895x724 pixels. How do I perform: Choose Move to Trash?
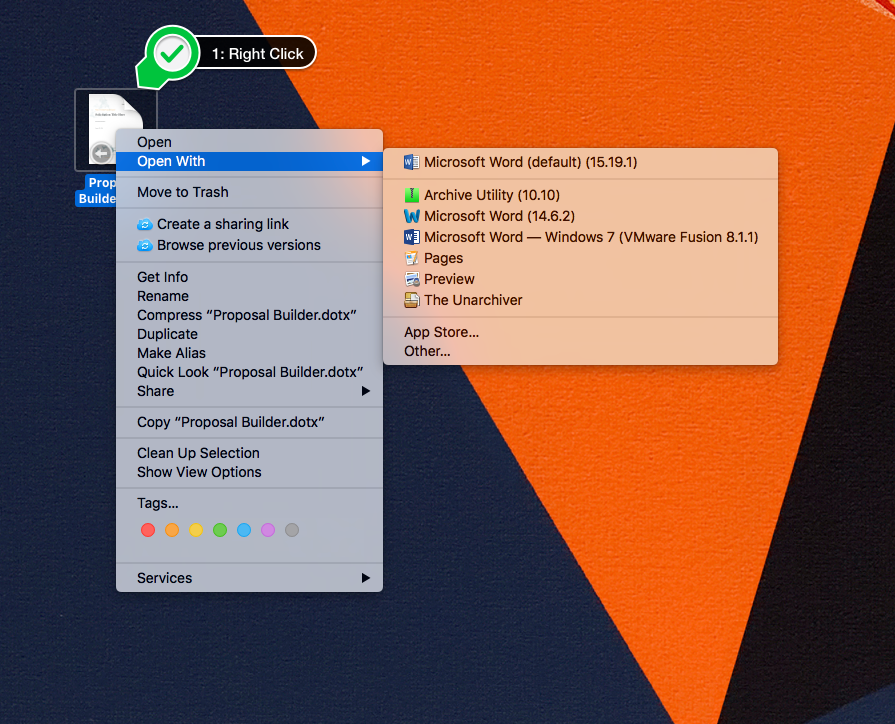(249, 192)
